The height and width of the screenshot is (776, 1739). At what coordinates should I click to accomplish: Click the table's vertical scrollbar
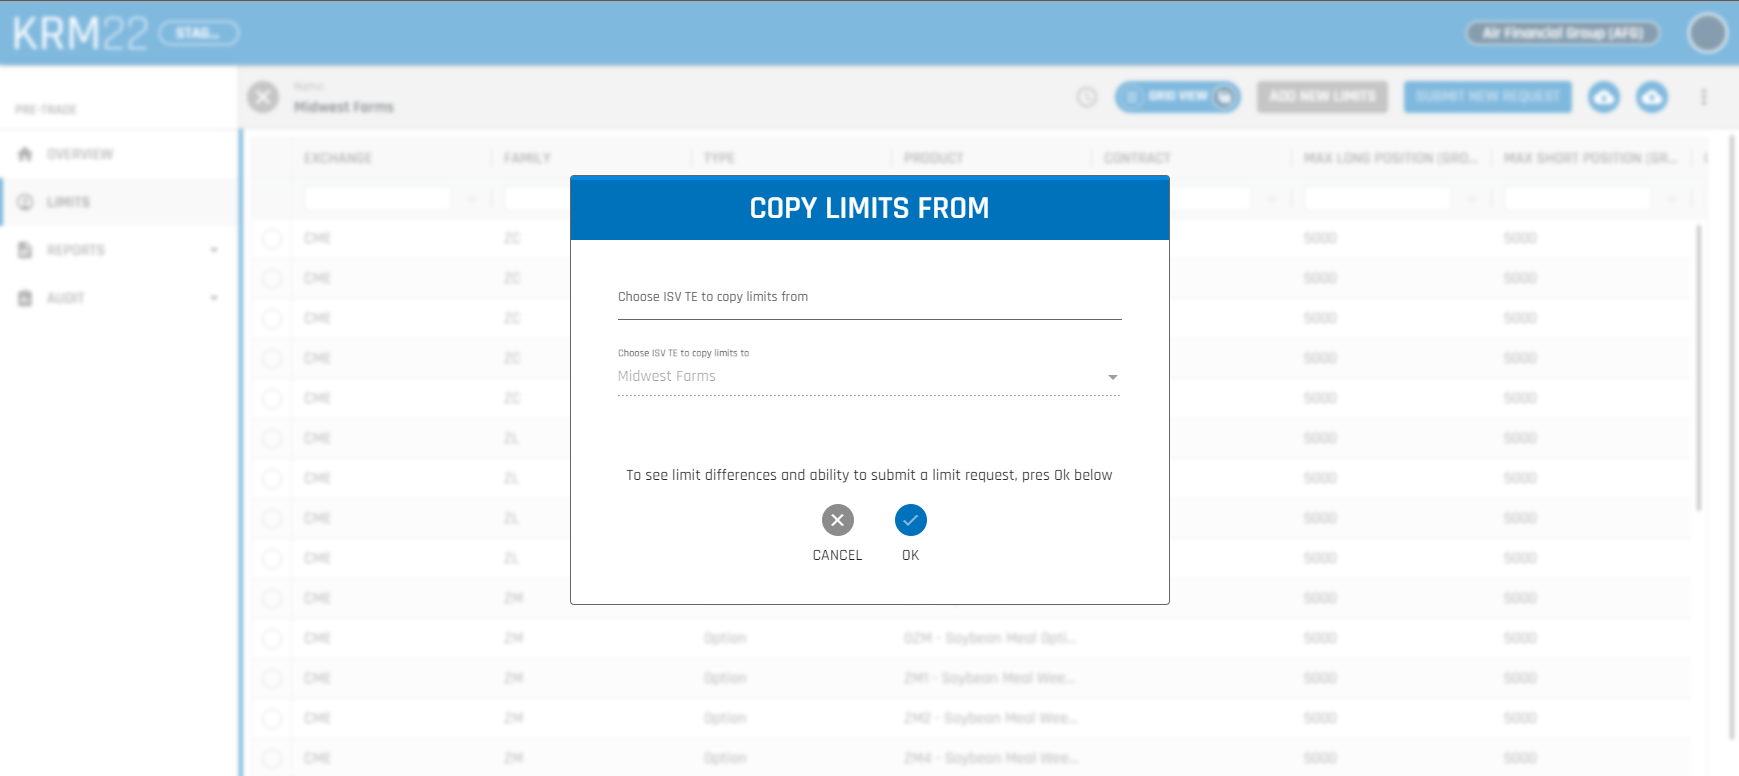tap(1698, 368)
